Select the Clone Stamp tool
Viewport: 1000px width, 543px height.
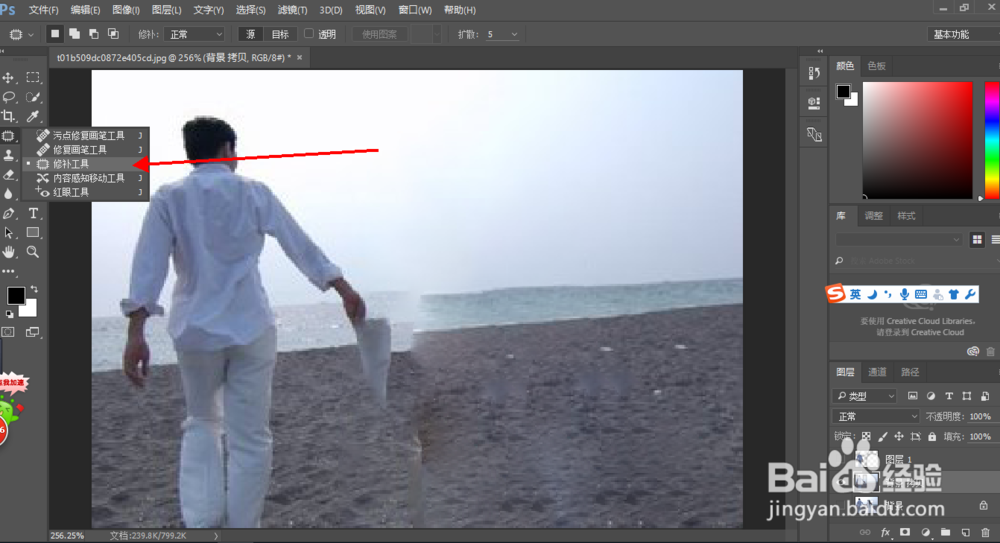click(x=8, y=155)
